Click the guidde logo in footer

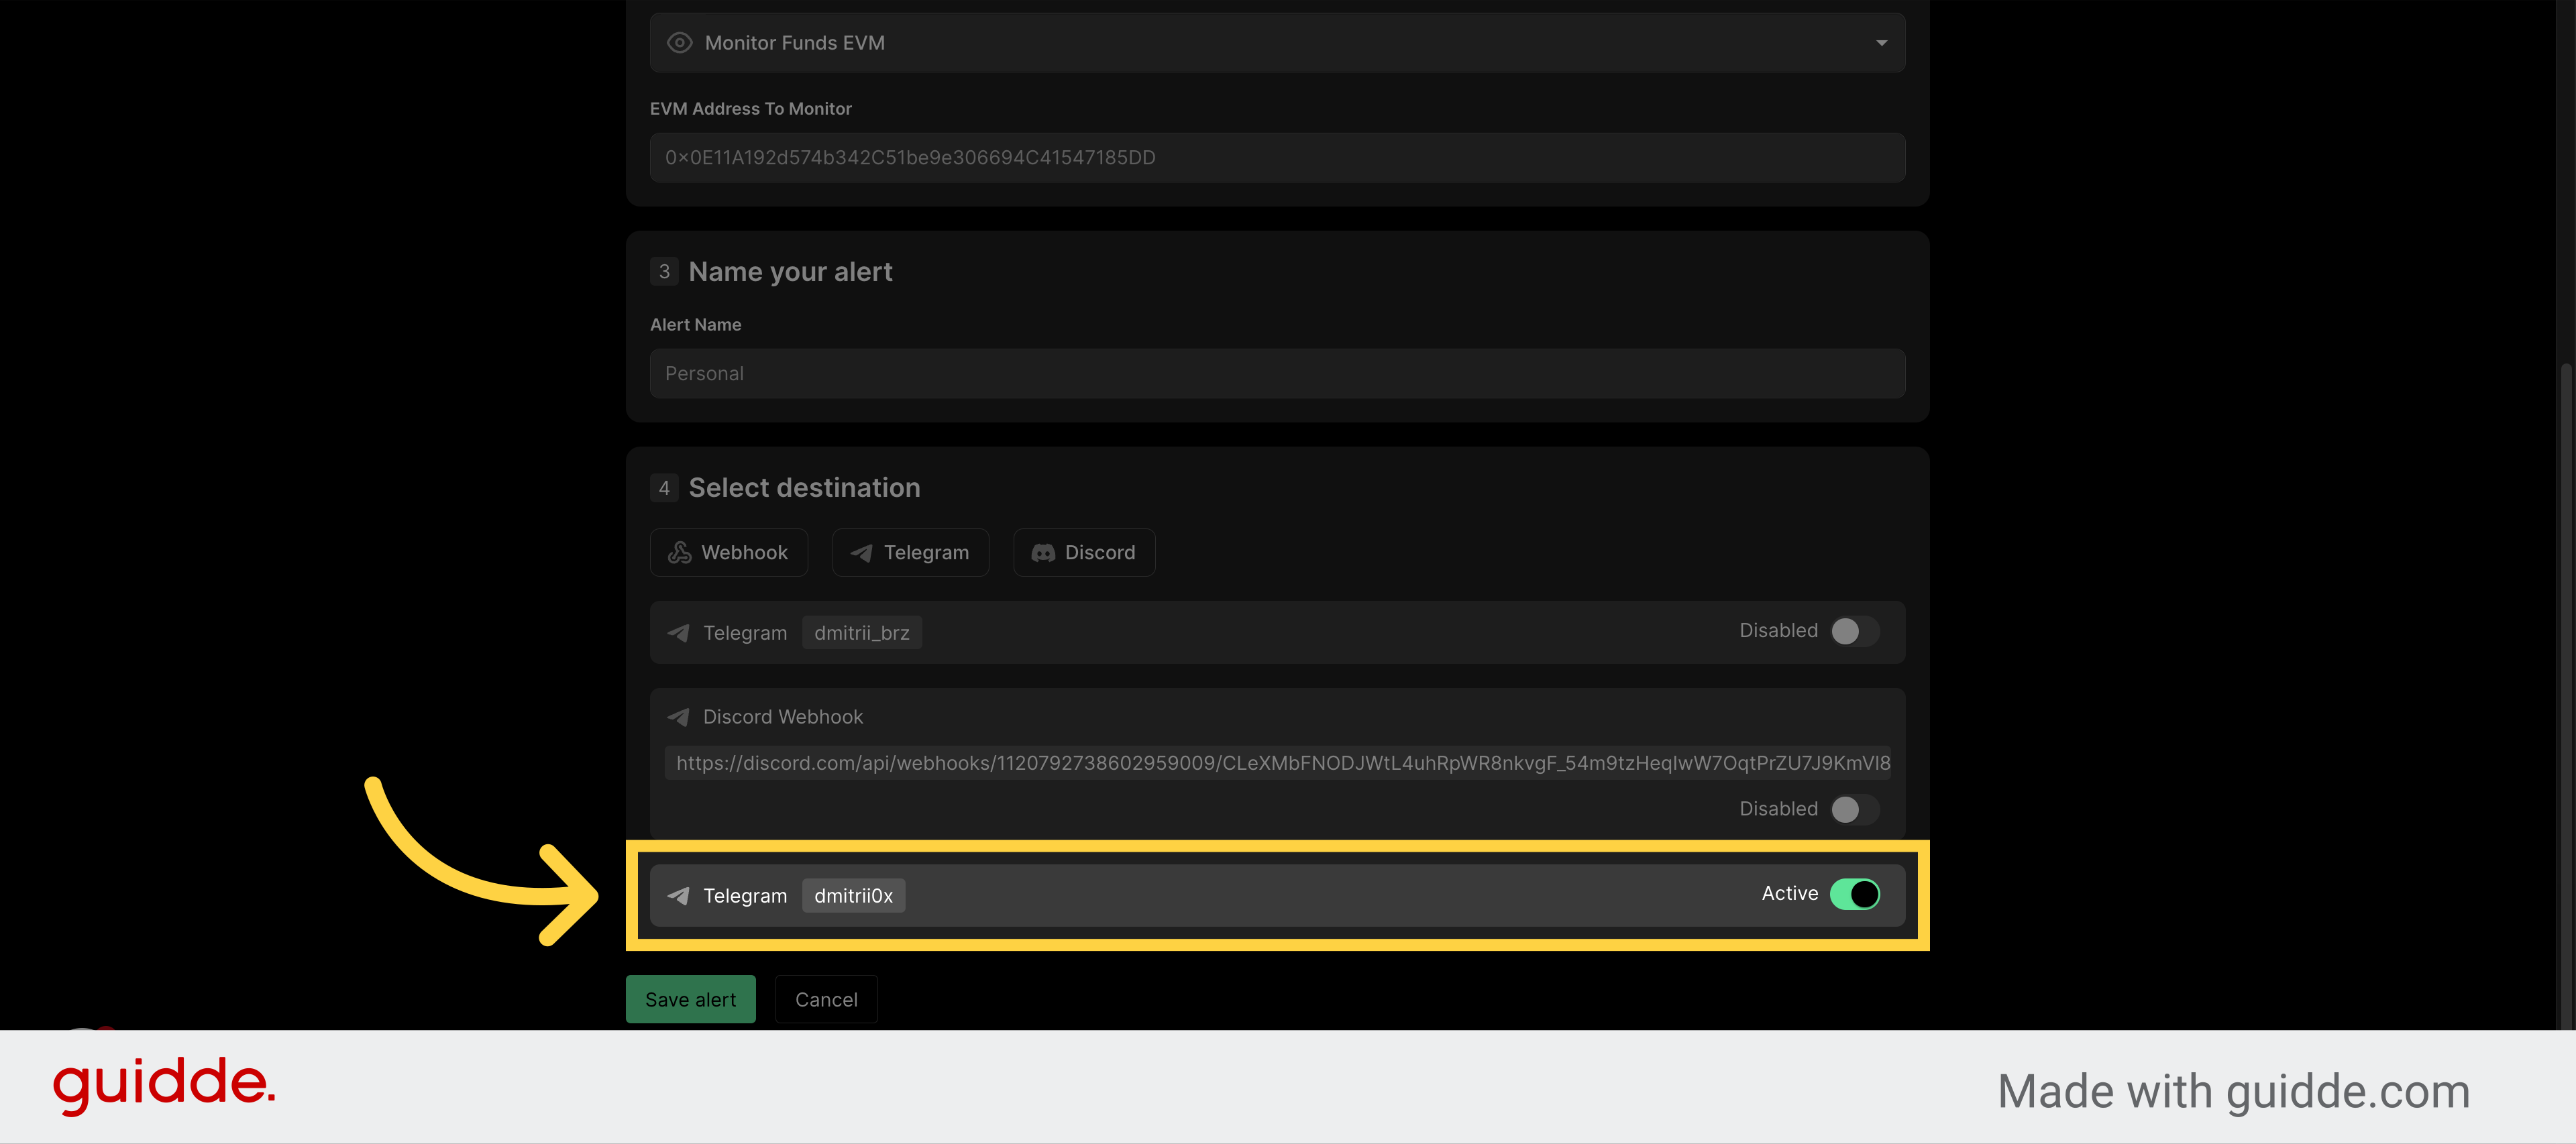pos(164,1084)
